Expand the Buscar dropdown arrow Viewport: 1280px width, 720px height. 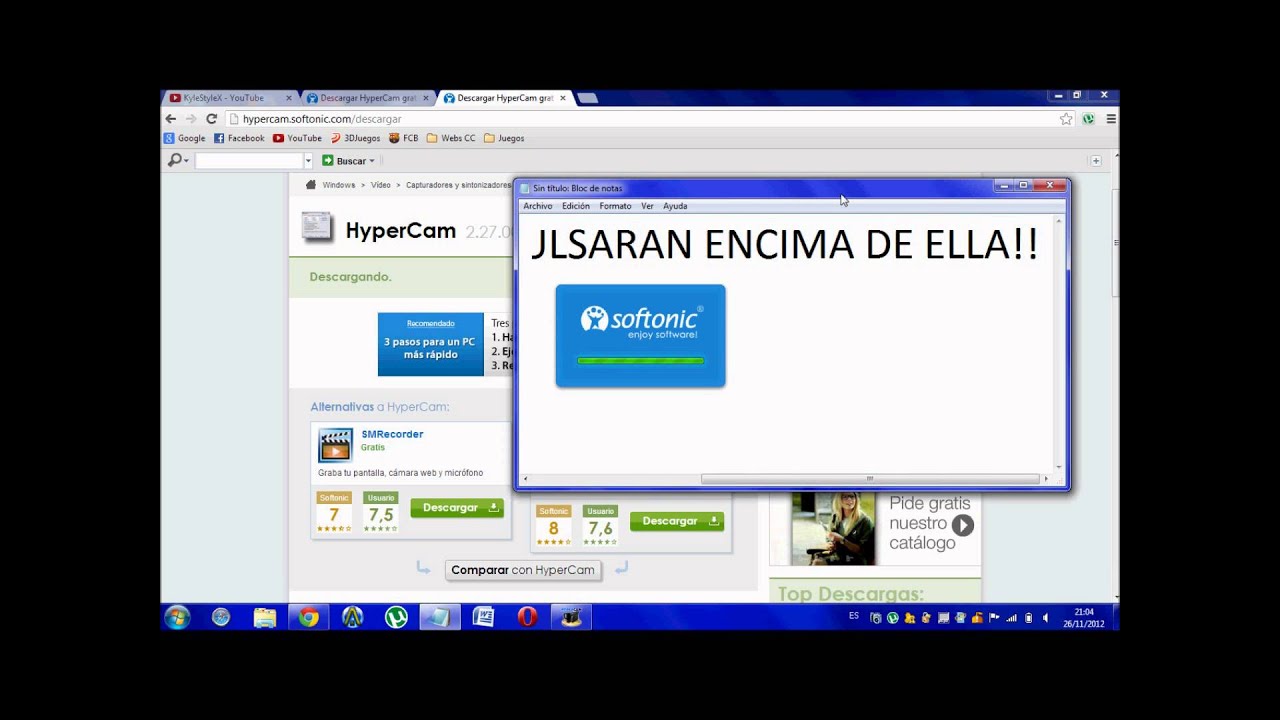coord(372,161)
